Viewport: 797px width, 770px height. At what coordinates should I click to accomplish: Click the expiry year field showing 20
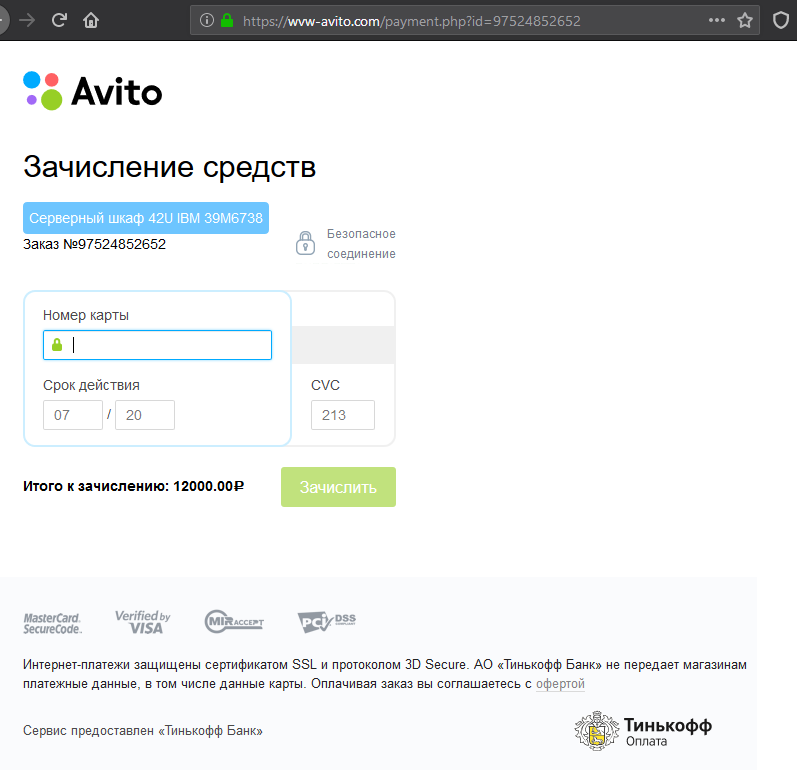click(145, 415)
